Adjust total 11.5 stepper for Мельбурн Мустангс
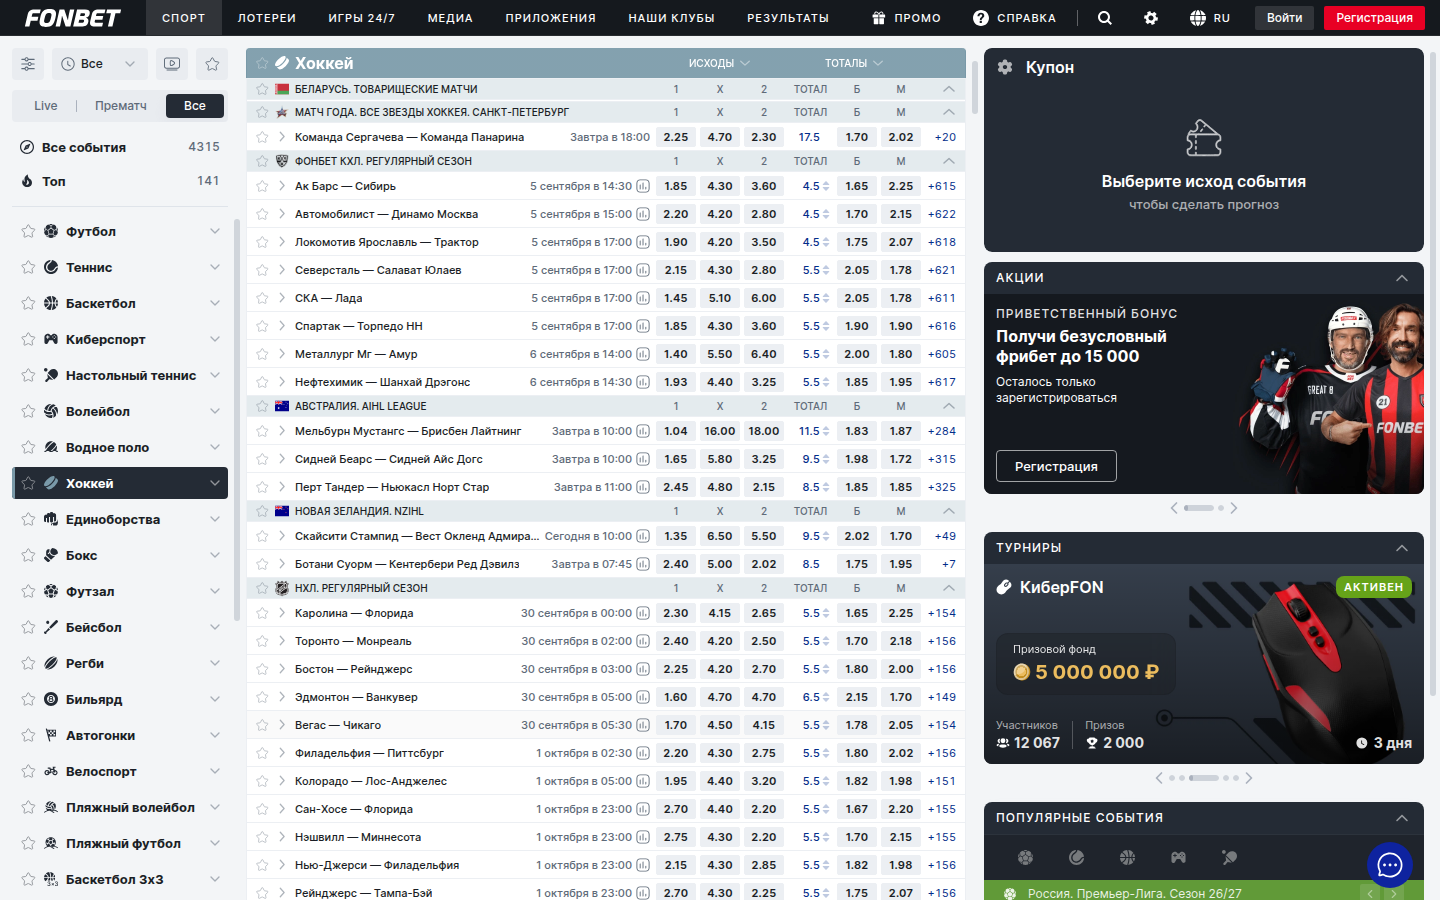Screen dimensions: 1440x900 [826, 431]
